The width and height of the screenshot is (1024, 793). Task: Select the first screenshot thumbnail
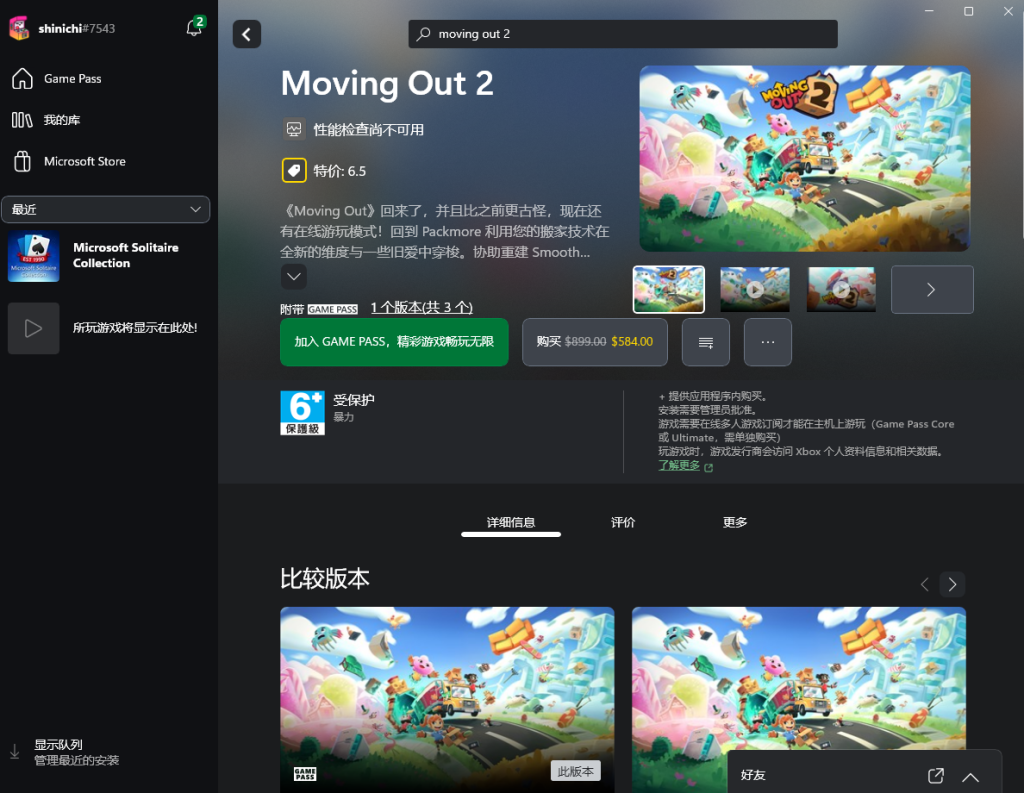[669, 289]
